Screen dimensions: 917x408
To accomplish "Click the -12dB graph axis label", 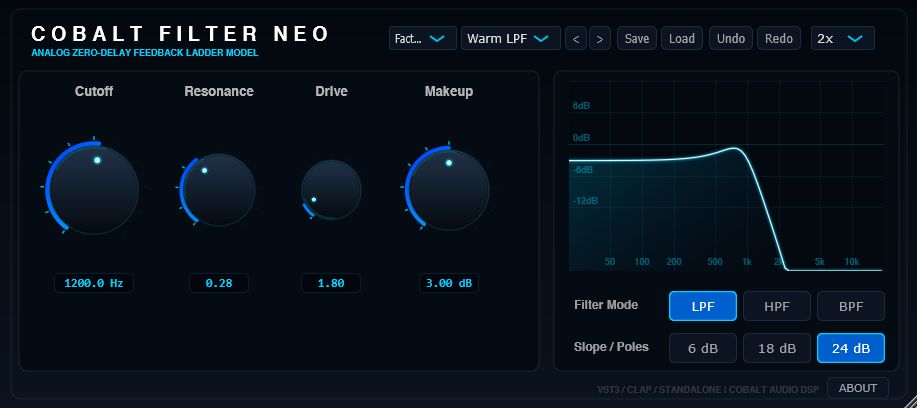I will [584, 201].
